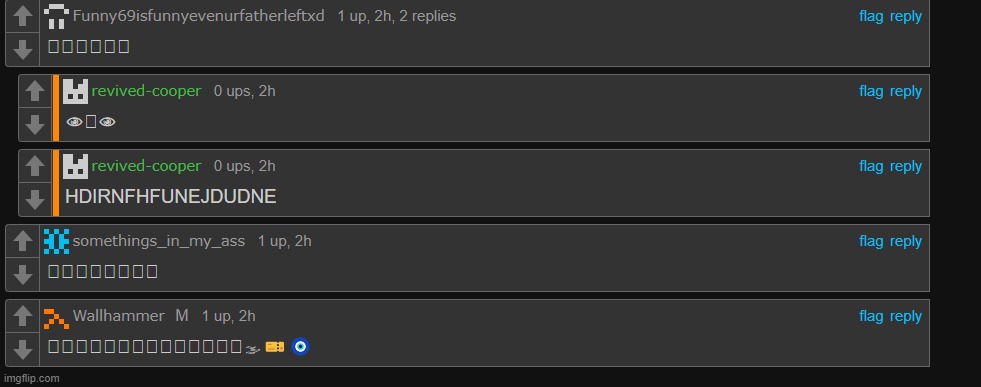Upvote Wallhammer's comment
This screenshot has width=981, height=387.
click(x=23, y=316)
